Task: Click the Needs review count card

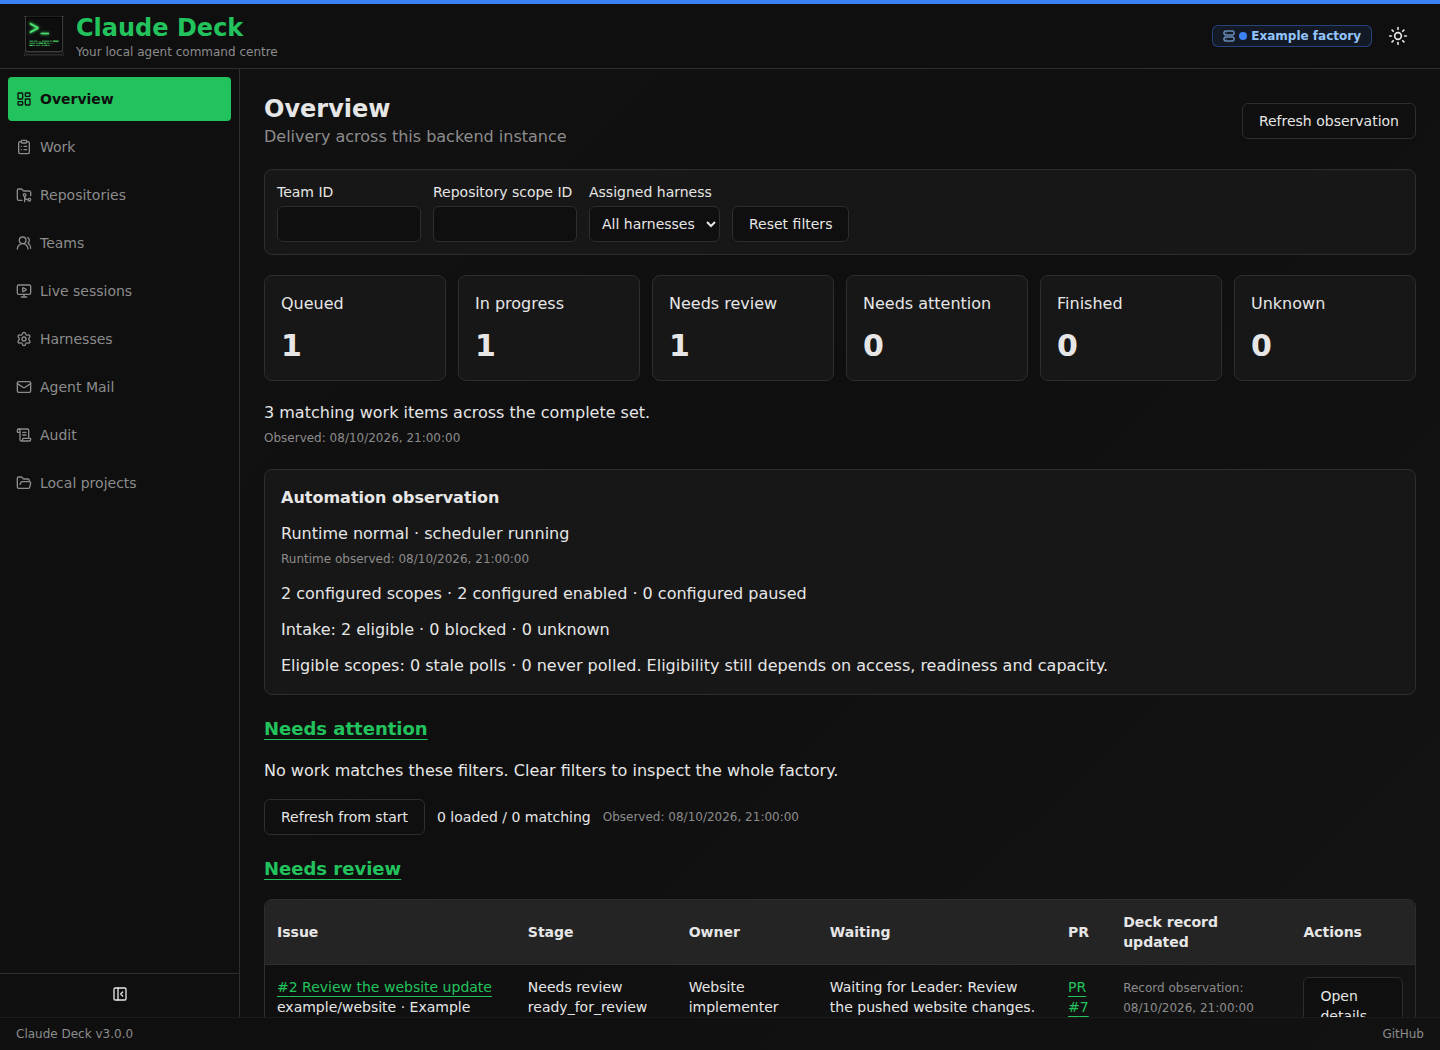Action: coord(743,328)
